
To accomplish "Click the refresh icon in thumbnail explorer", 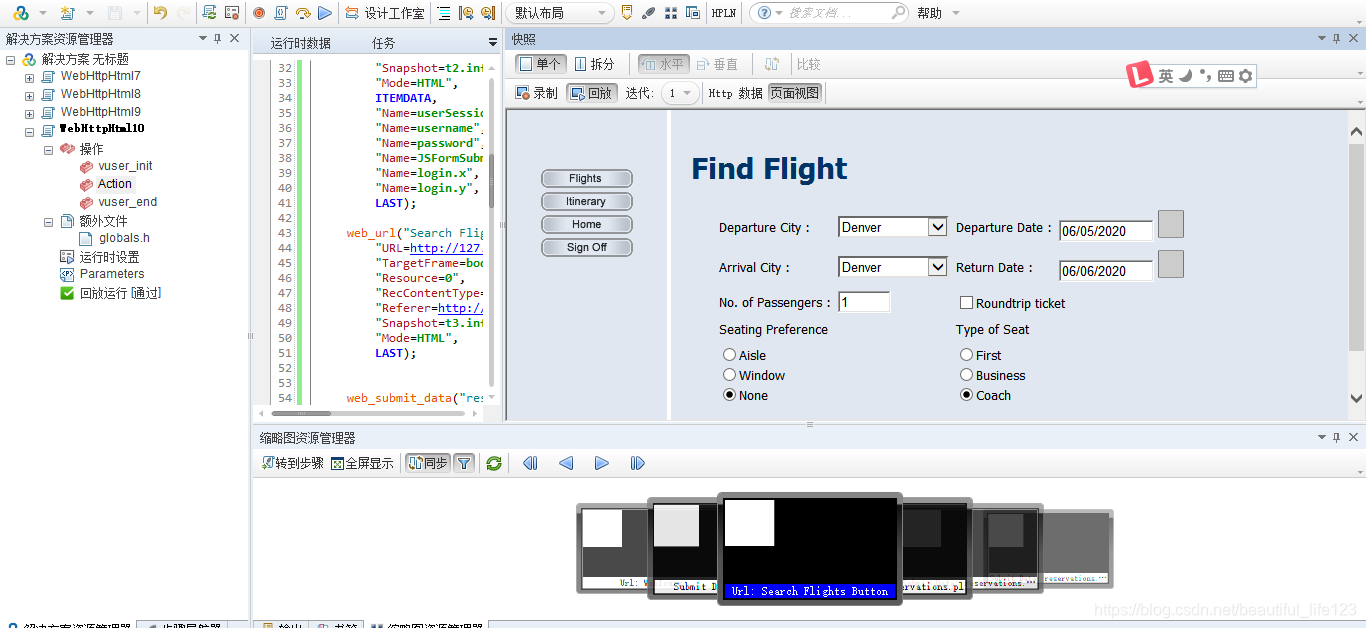I will pos(493,463).
